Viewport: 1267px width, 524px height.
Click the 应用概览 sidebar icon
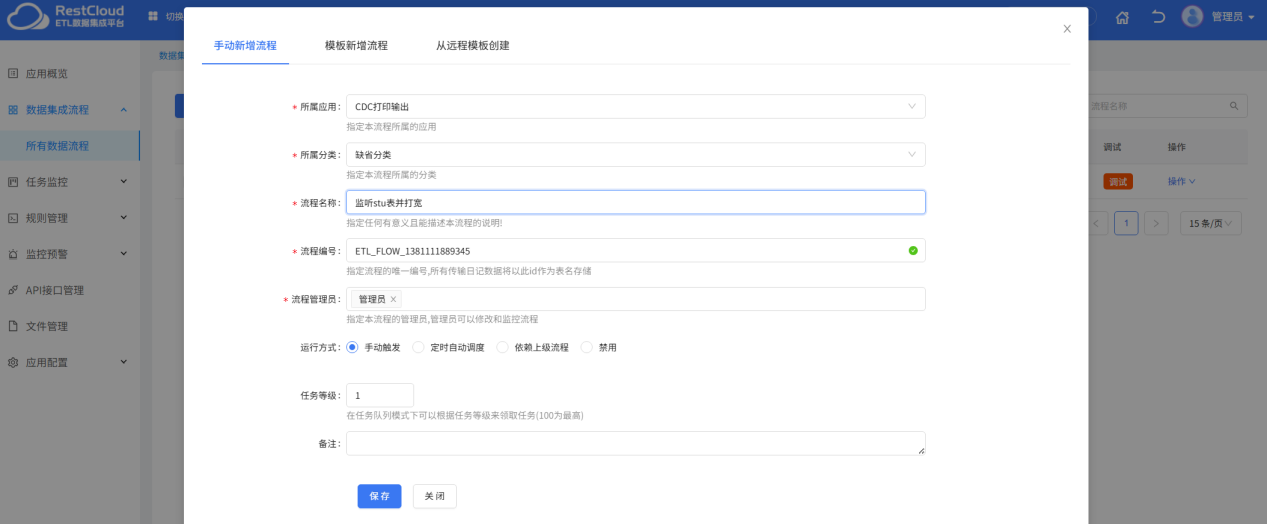click(x=14, y=73)
